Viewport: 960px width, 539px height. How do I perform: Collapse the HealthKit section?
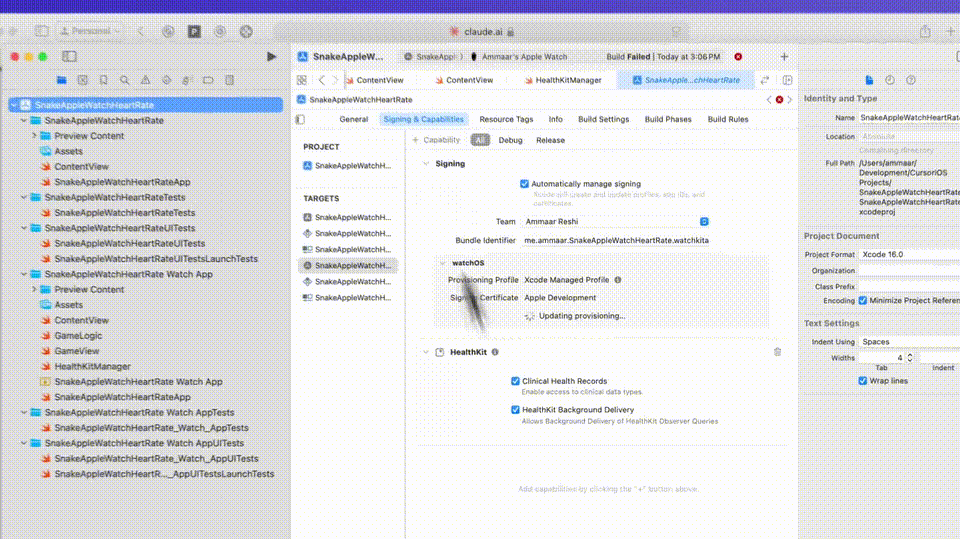tap(426, 352)
